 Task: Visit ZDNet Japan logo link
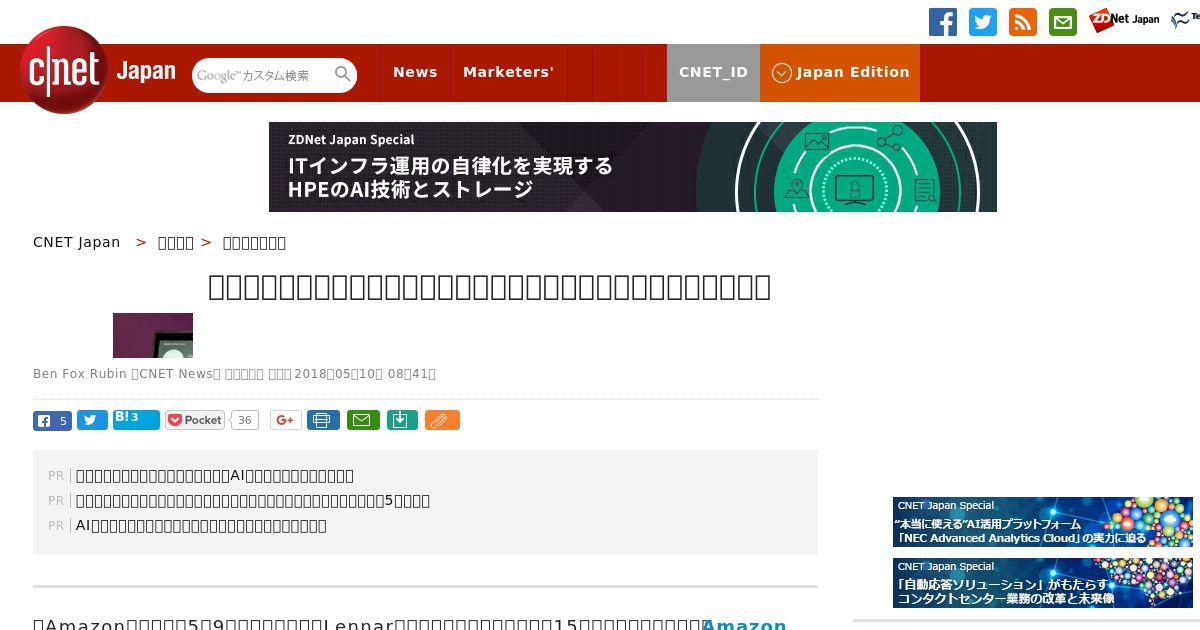1124,20
